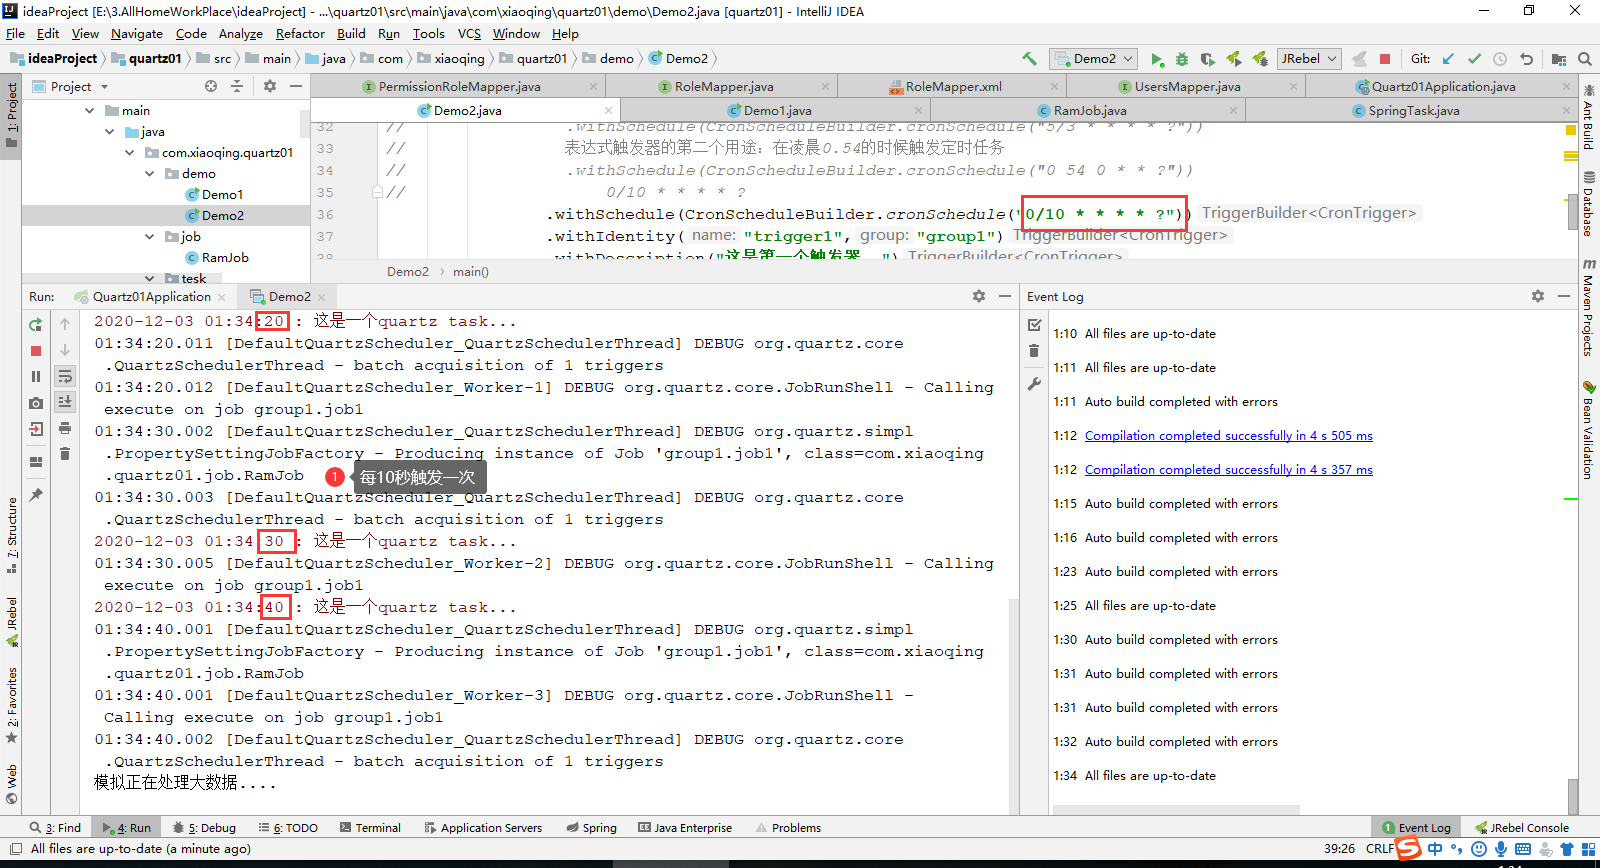Screen dimensions: 1600x868
Task: Open the Event Log wrench settings icon
Action: [x=1035, y=384]
